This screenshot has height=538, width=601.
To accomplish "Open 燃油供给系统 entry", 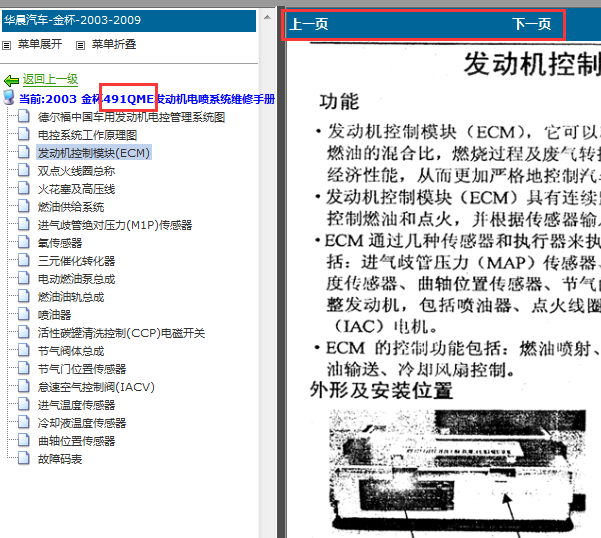I will (71, 207).
